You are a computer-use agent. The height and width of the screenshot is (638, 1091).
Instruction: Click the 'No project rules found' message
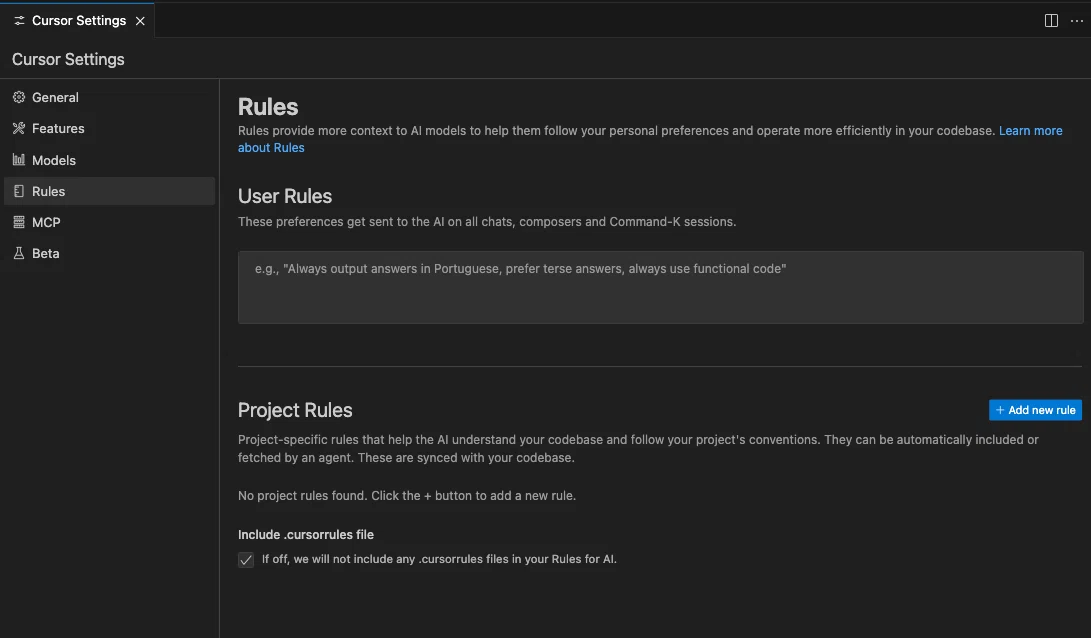point(407,496)
